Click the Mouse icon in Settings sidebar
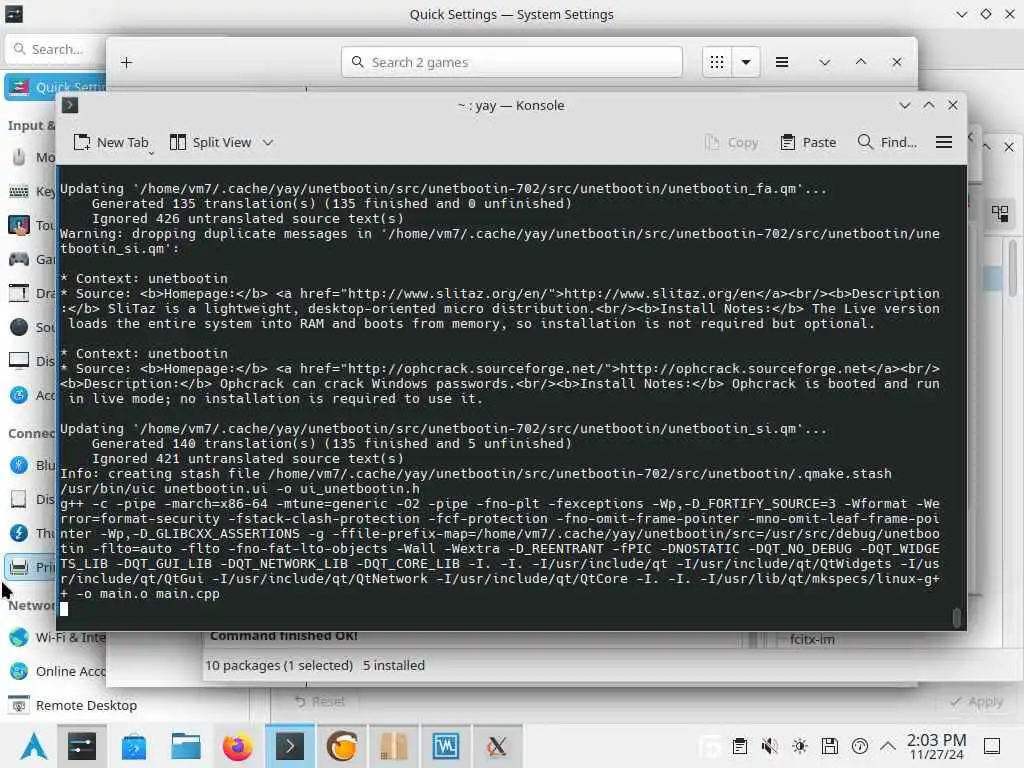Screen dimensions: 1024x768 (x=19, y=157)
